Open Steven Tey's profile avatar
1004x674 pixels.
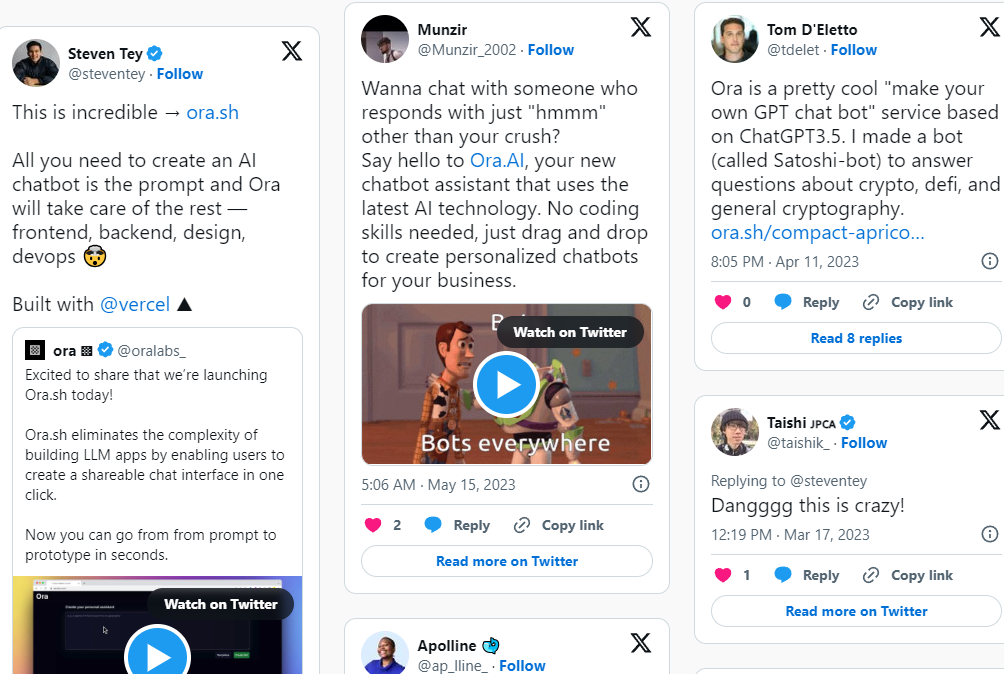tap(36, 63)
